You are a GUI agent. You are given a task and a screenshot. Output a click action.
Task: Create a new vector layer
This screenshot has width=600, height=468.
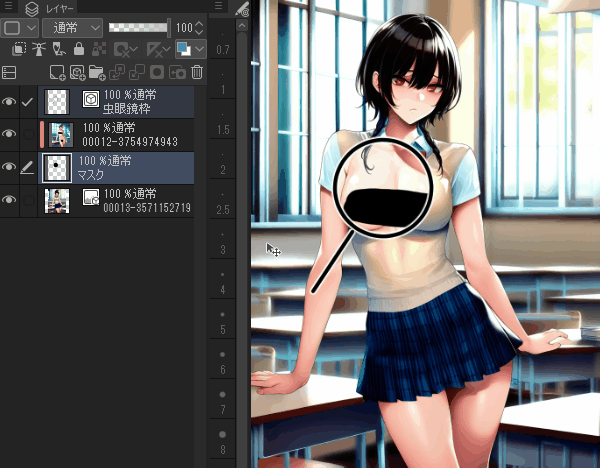coord(76,72)
